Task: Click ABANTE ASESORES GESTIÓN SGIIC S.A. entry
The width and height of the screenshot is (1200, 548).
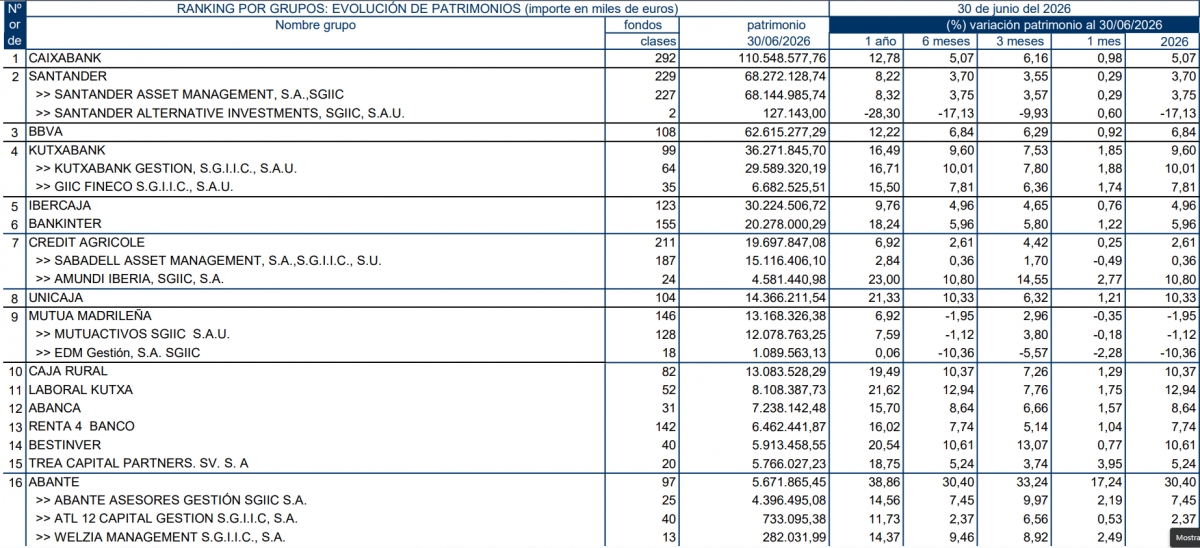Action: (x=171, y=500)
